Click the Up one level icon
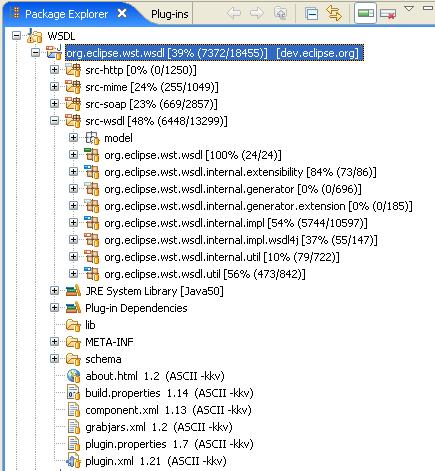The image size is (435, 471). pyautogui.click(x=280, y=13)
